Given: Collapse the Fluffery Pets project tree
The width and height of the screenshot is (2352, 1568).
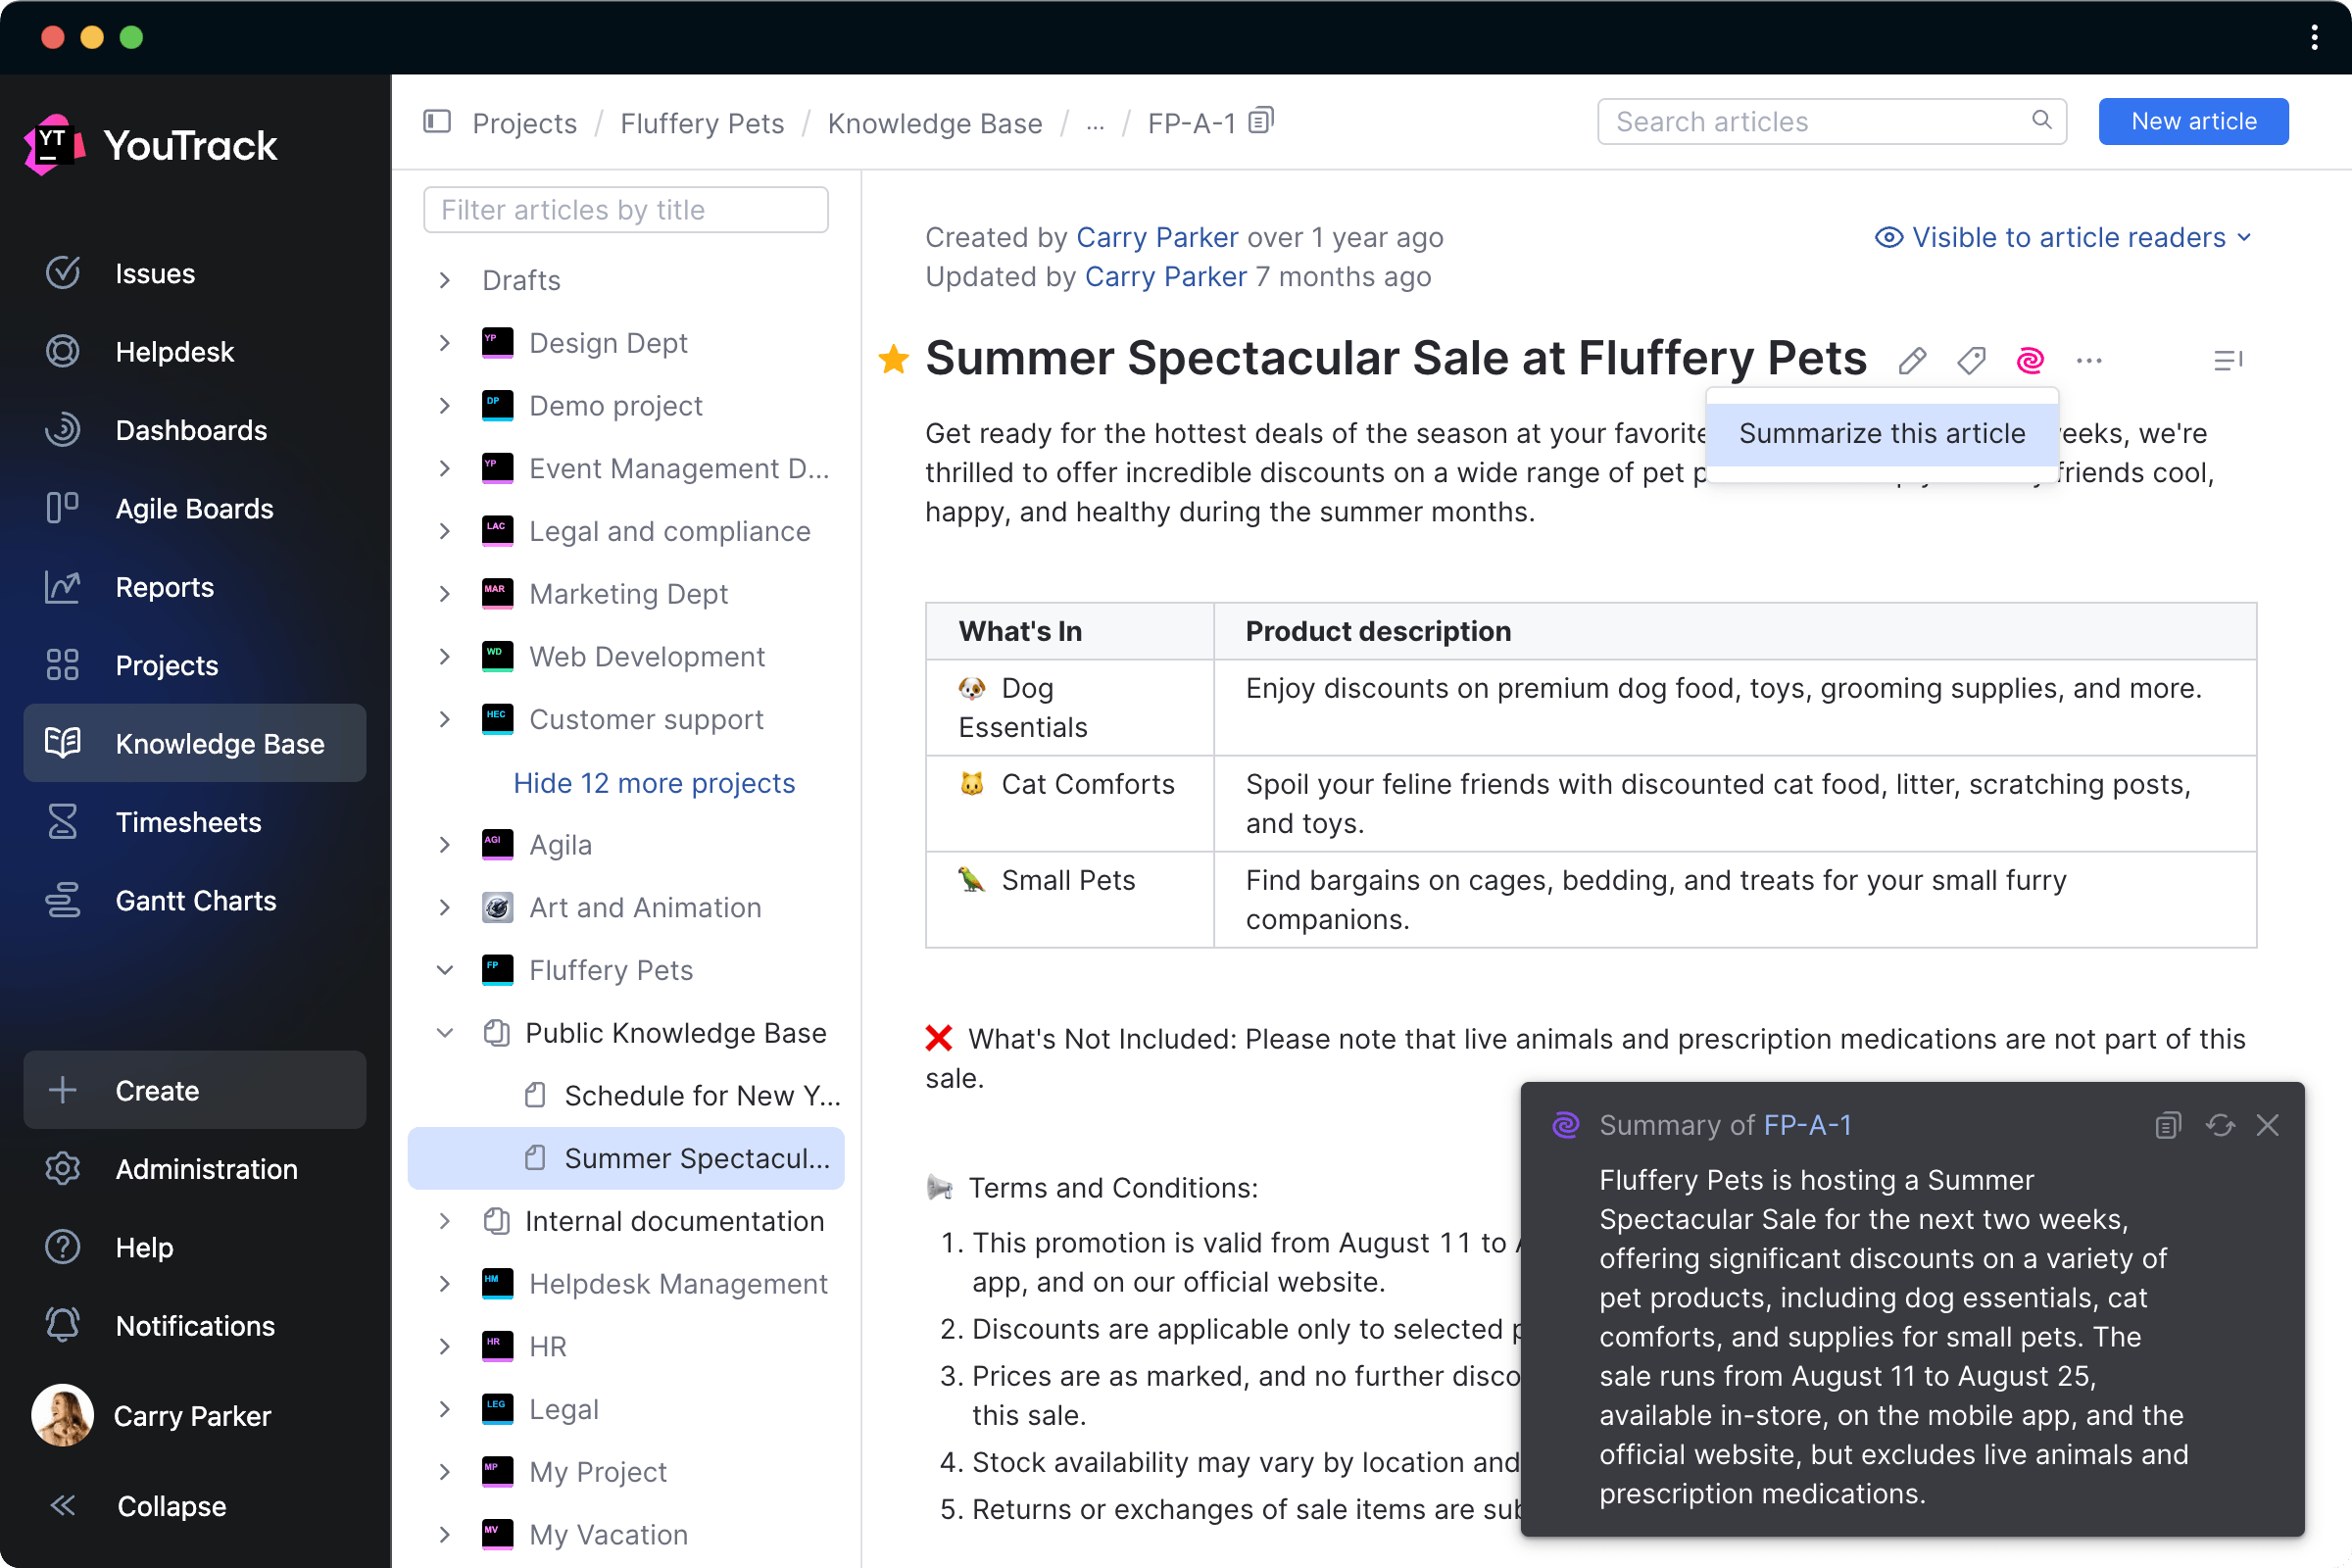Looking at the screenshot, I should [x=445, y=969].
